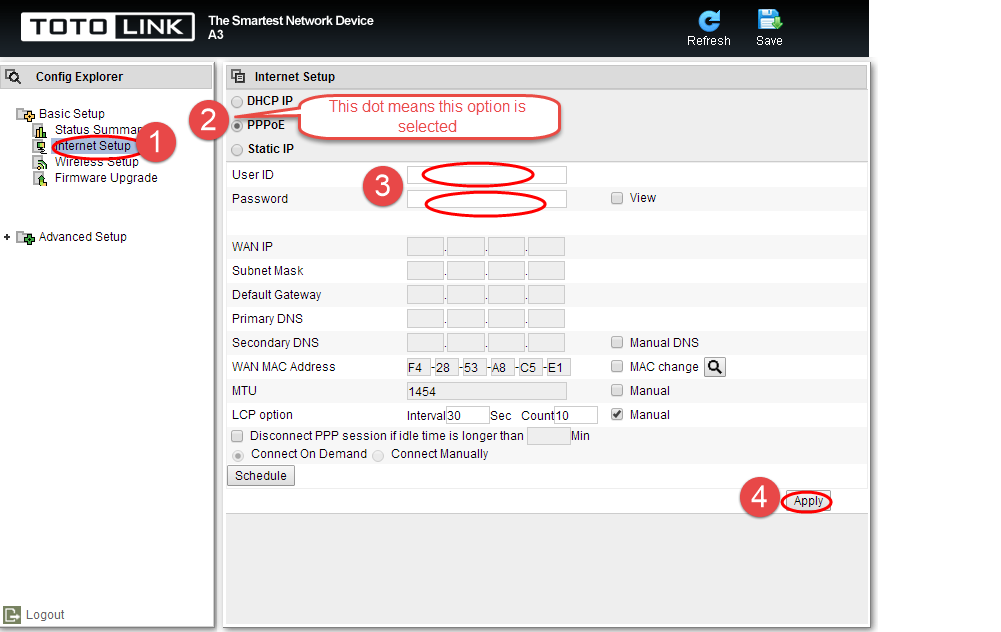Open Advanced Setup in the tree

pyautogui.click(x=82, y=237)
